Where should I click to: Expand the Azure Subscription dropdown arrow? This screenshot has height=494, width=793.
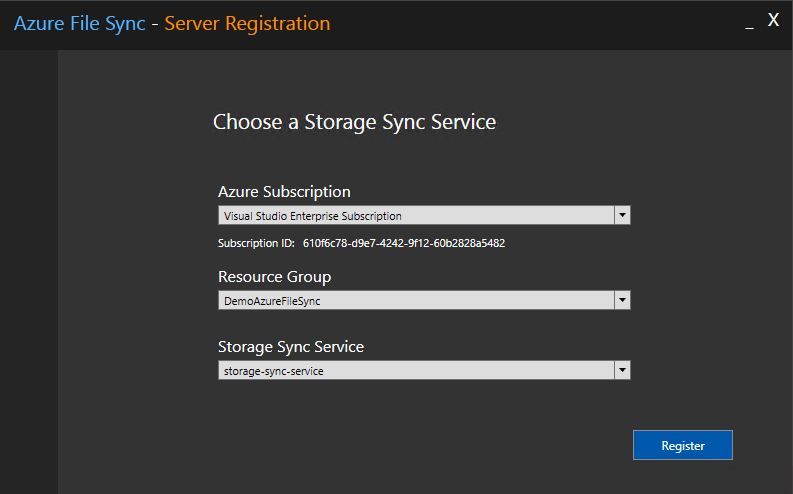click(622, 215)
